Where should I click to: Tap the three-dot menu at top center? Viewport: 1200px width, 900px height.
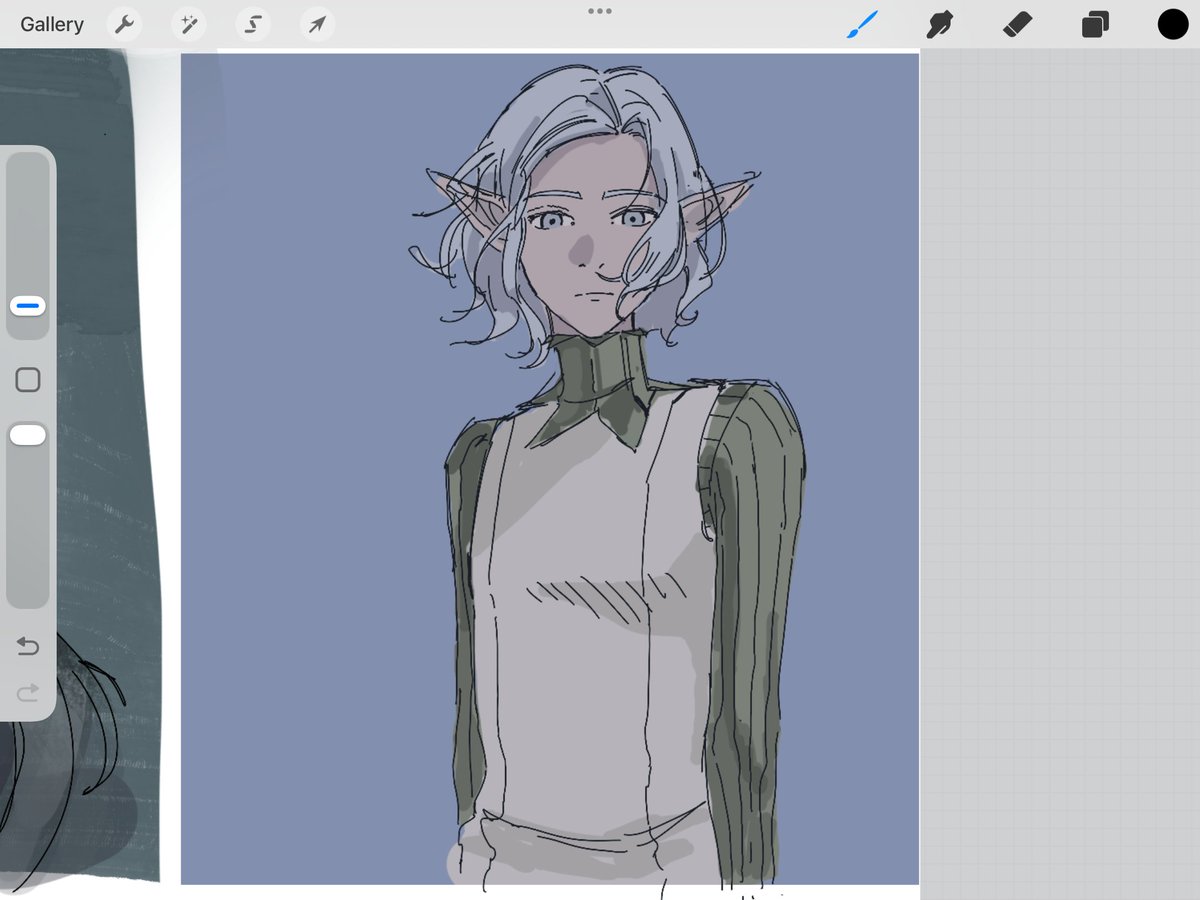point(600,11)
